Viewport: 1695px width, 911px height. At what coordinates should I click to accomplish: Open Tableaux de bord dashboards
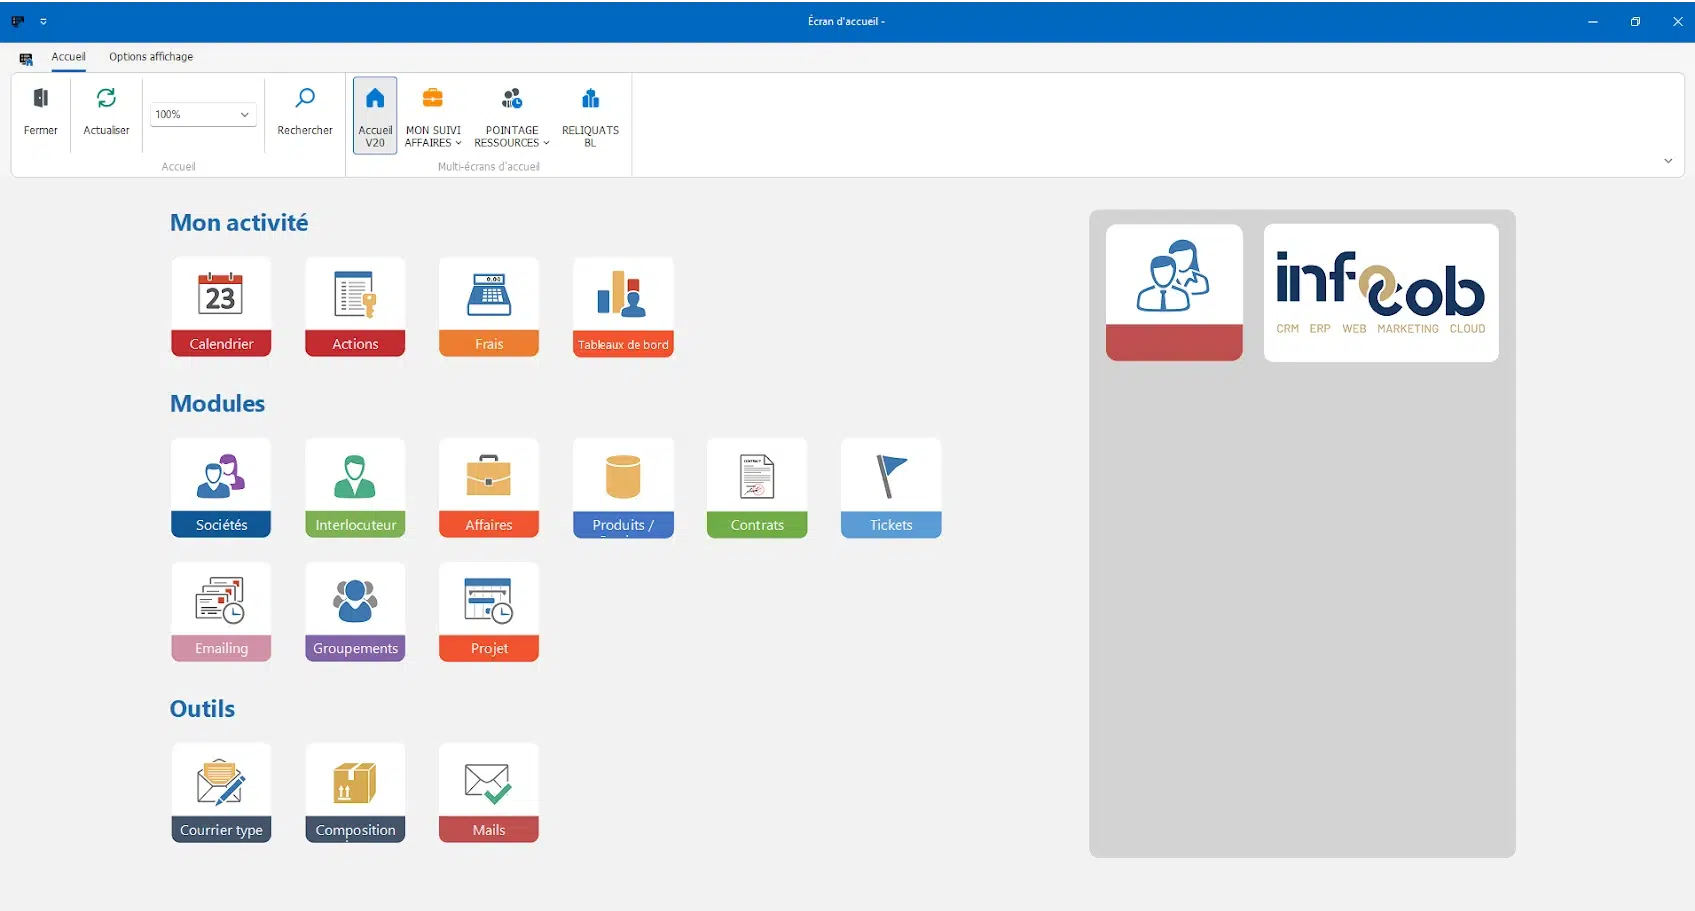point(623,306)
